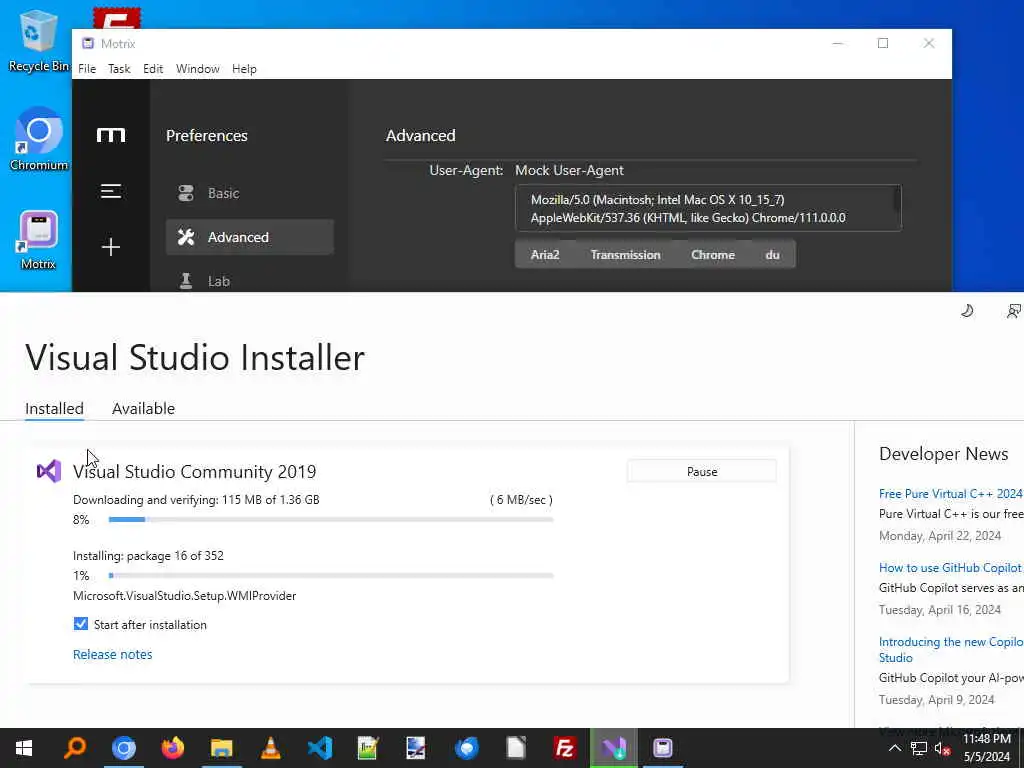Image resolution: width=1024 pixels, height=768 pixels.
Task: Switch to the Available tab
Action: point(143,408)
